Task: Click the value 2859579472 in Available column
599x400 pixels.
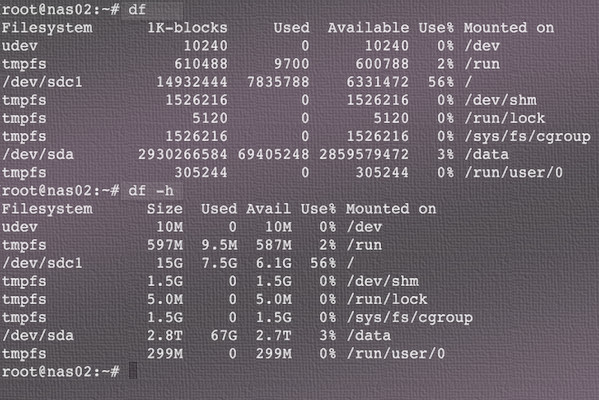Action: click(364, 154)
